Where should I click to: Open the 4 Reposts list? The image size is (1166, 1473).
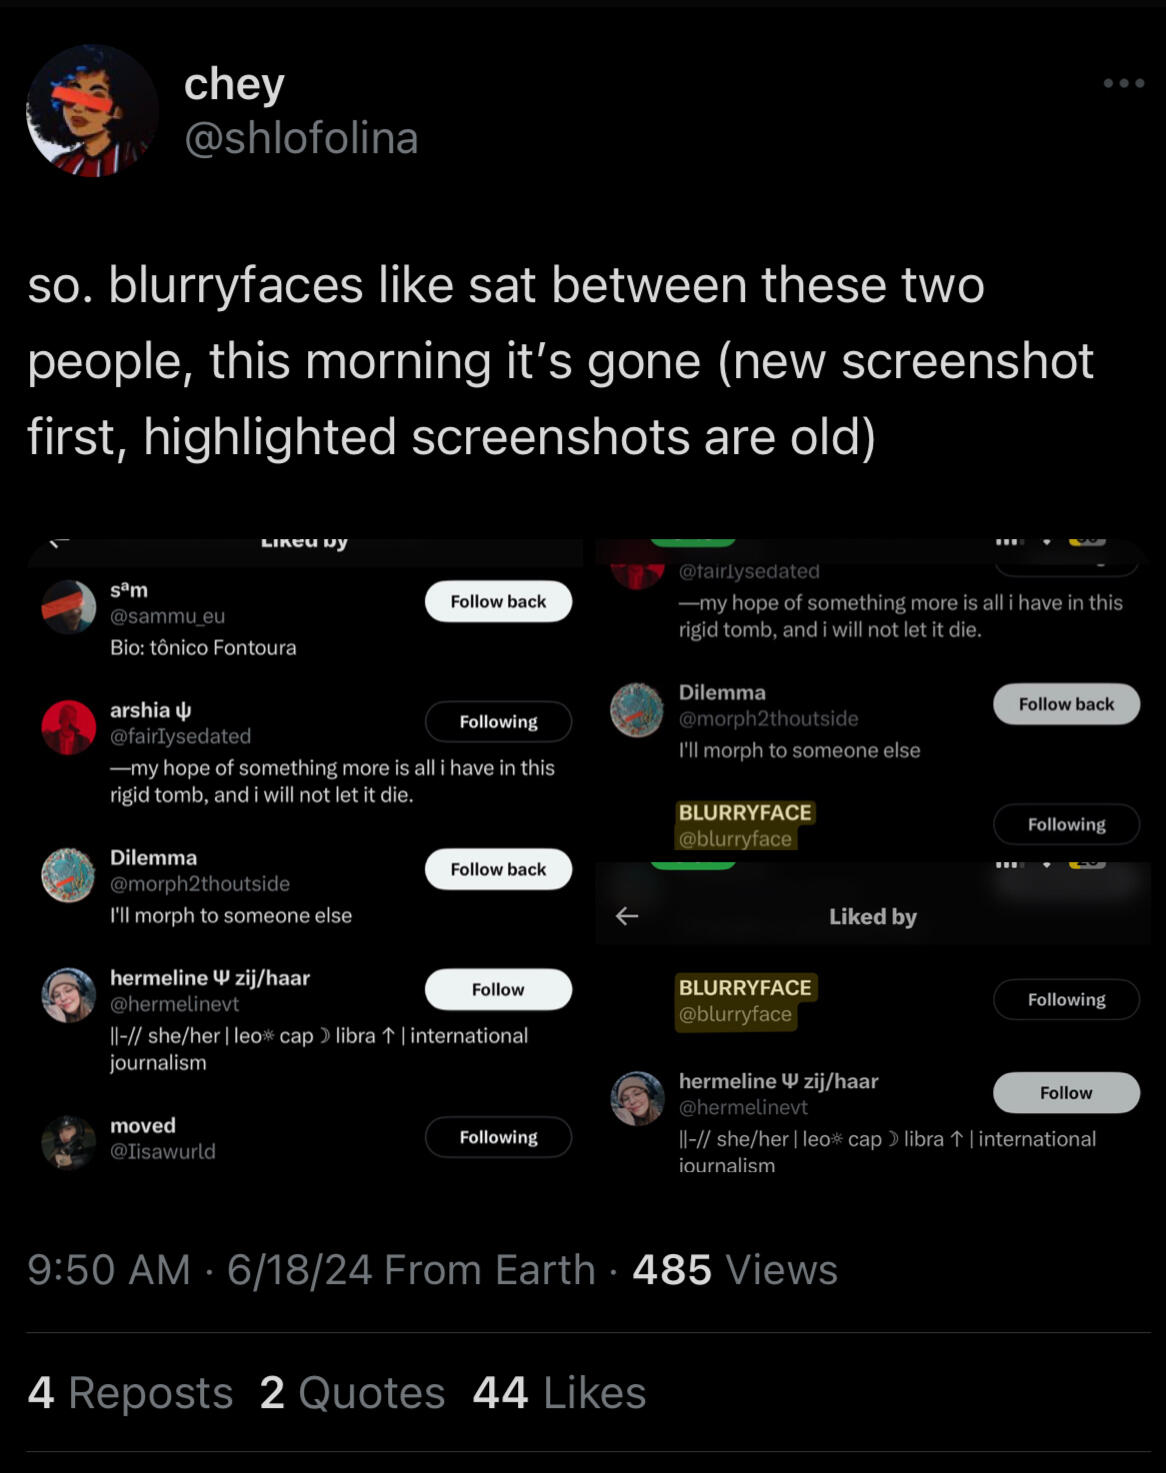click(130, 1393)
